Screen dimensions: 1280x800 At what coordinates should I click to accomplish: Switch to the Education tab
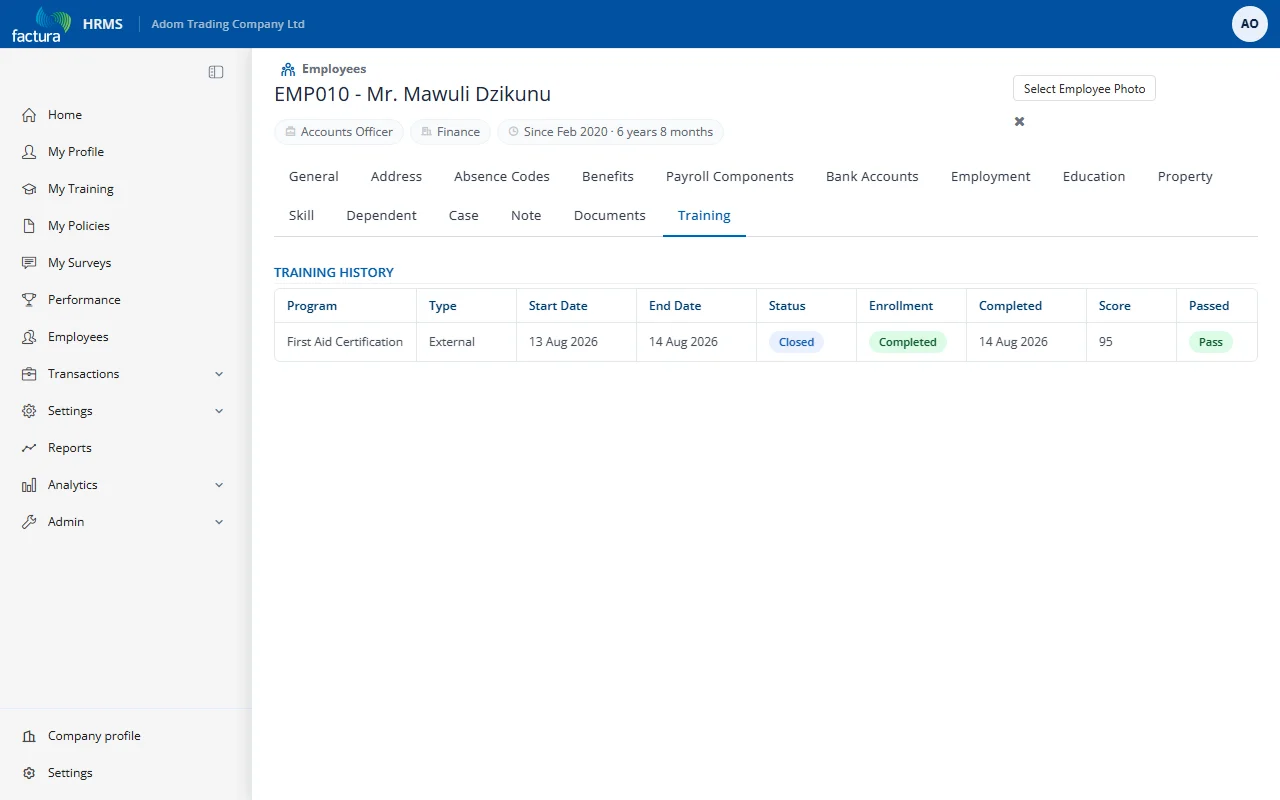[x=1094, y=177]
